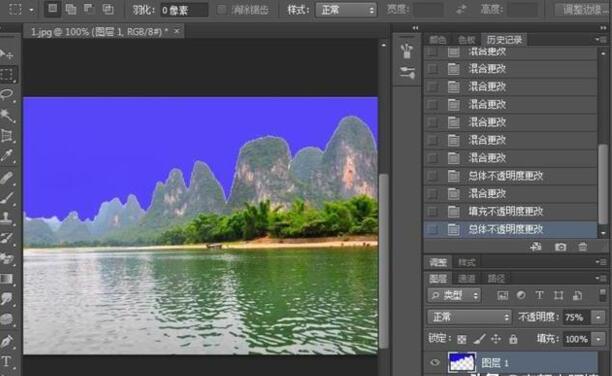This screenshot has width=612, height=376.
Task: Toggle layer filtering switch on or off
Action: pos(602,295)
